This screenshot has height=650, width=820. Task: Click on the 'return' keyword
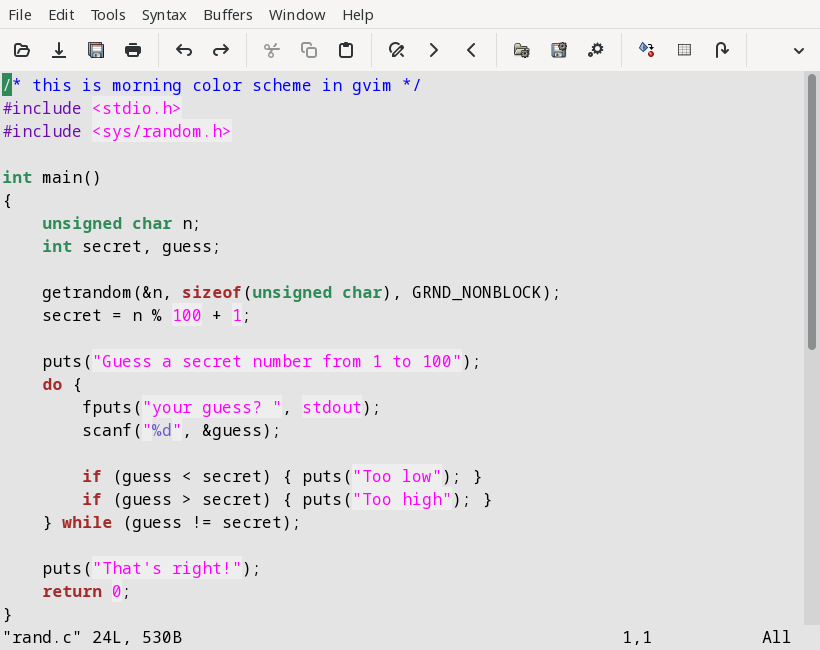click(x=72, y=591)
